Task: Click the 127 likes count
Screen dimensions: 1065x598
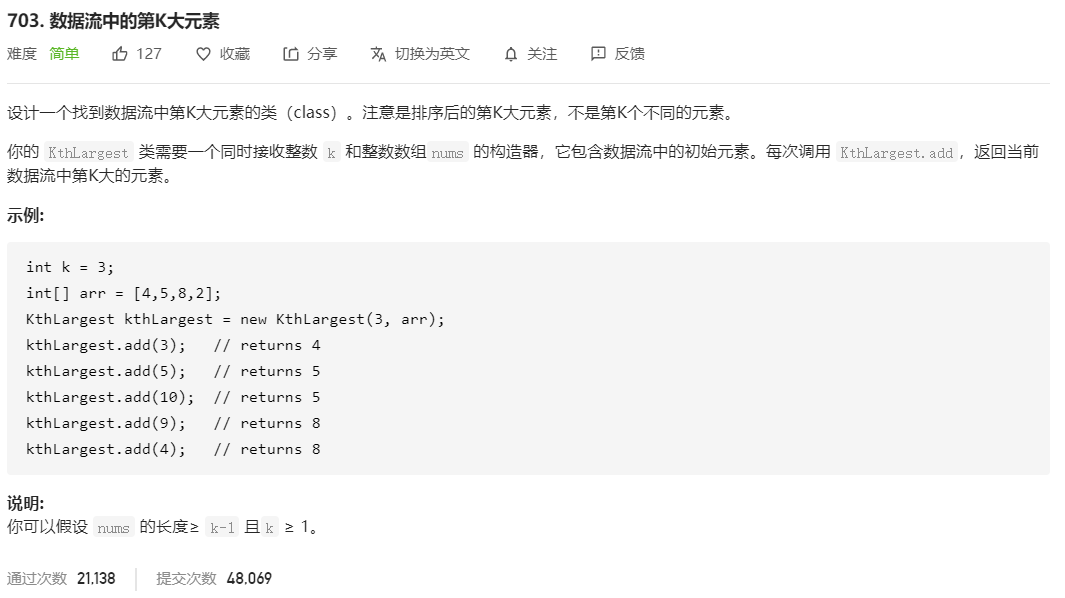Action: pyautogui.click(x=149, y=54)
